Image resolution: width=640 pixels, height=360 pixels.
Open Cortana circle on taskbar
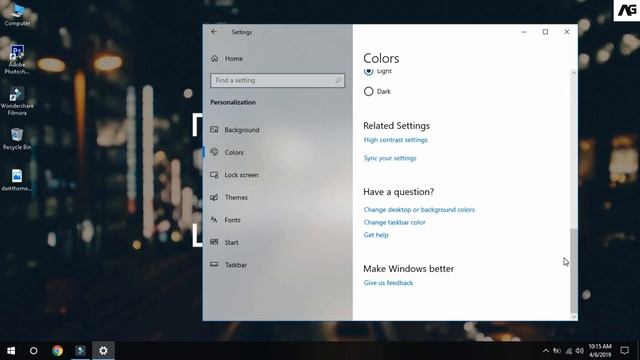(x=33, y=351)
